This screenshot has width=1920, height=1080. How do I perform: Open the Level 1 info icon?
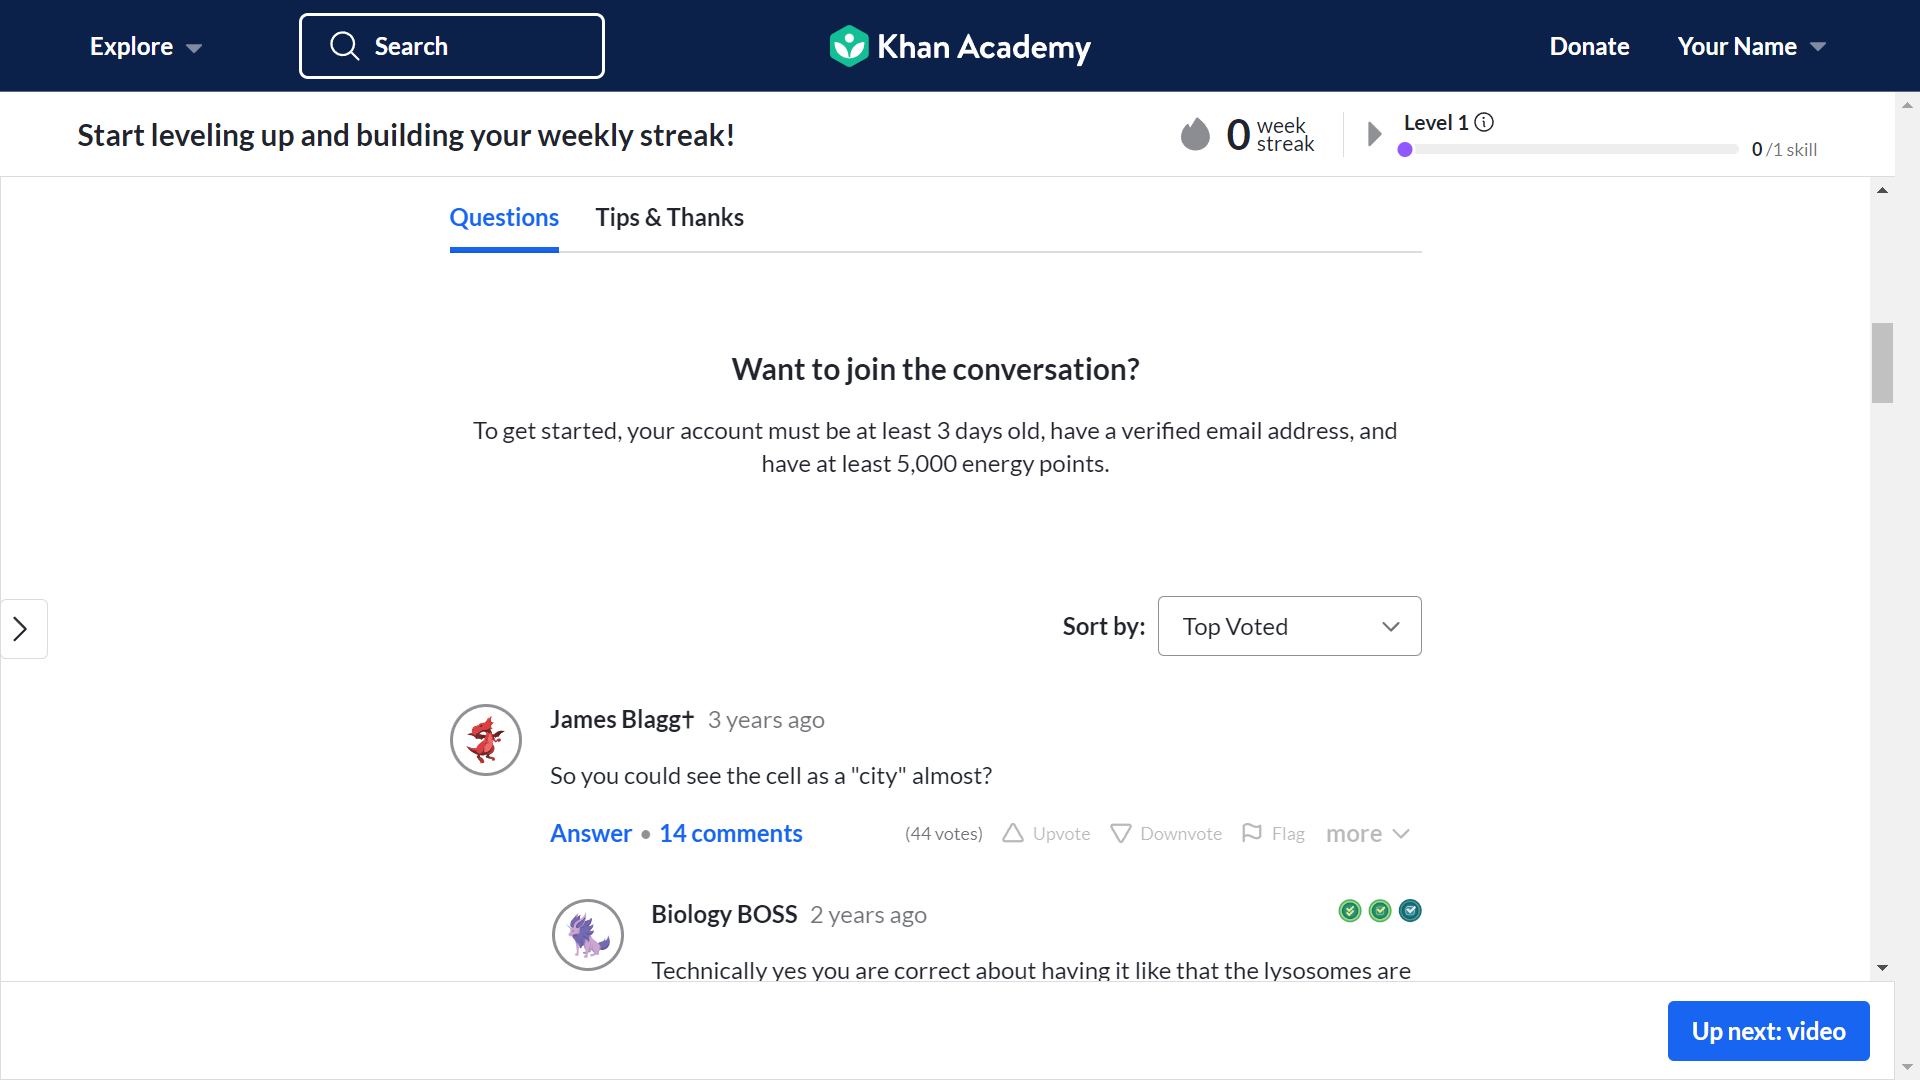[1484, 122]
